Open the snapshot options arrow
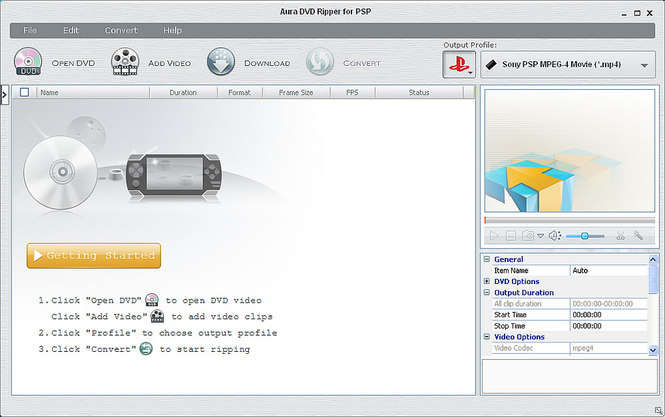Viewport: 665px width, 417px height. coord(540,236)
